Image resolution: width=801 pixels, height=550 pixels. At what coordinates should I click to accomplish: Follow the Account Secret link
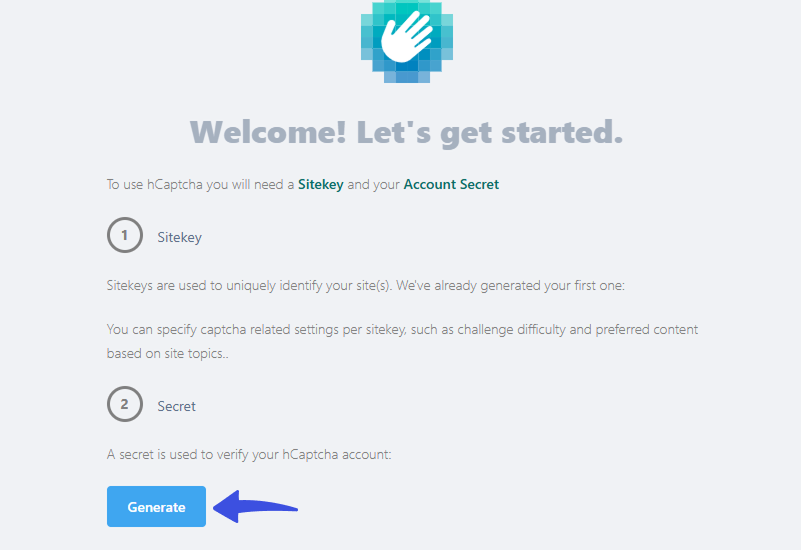(x=451, y=184)
